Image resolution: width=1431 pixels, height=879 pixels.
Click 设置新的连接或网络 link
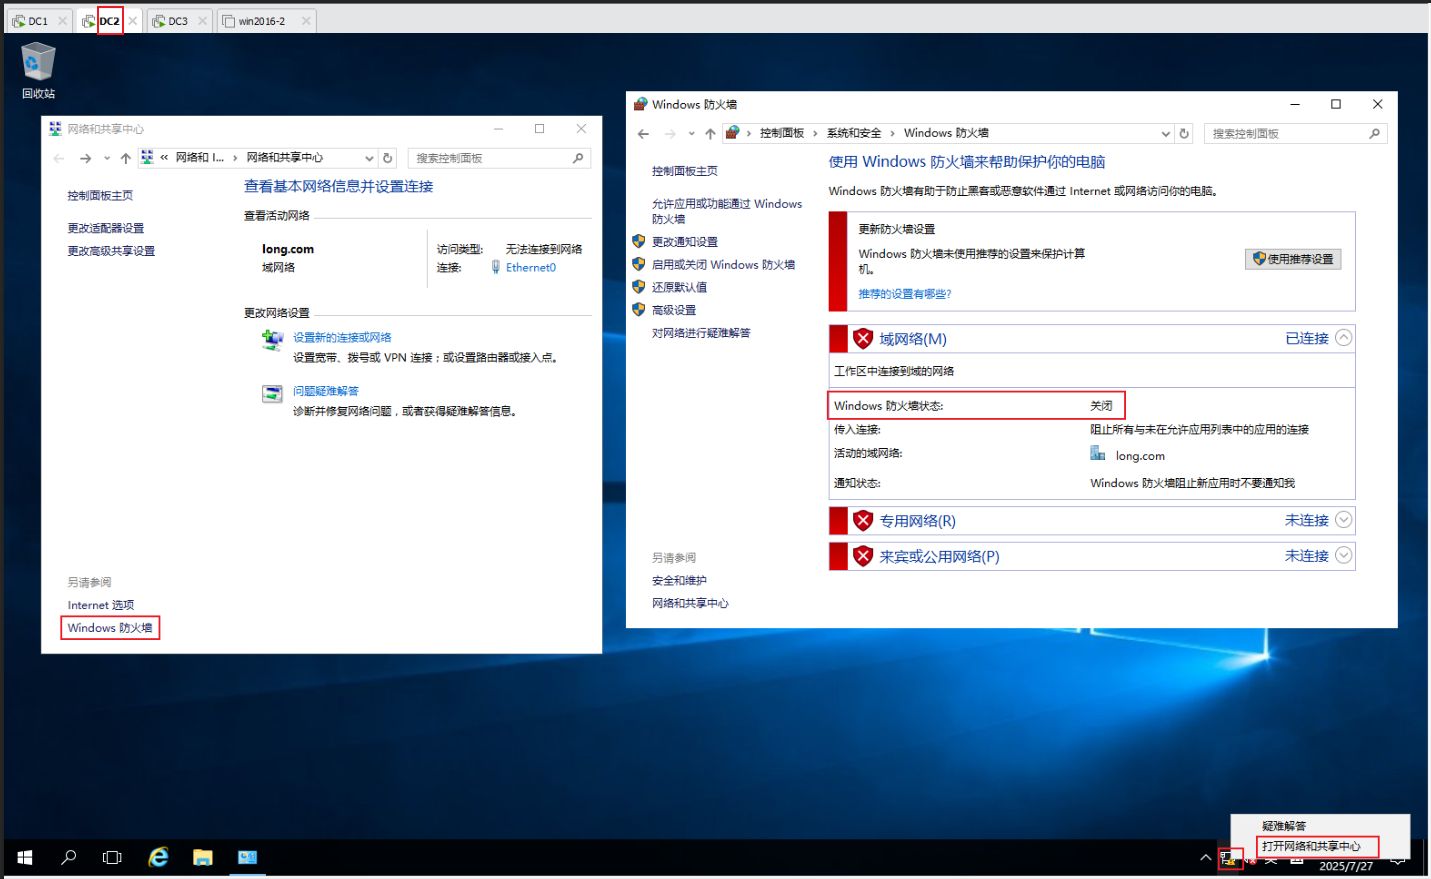(342, 337)
